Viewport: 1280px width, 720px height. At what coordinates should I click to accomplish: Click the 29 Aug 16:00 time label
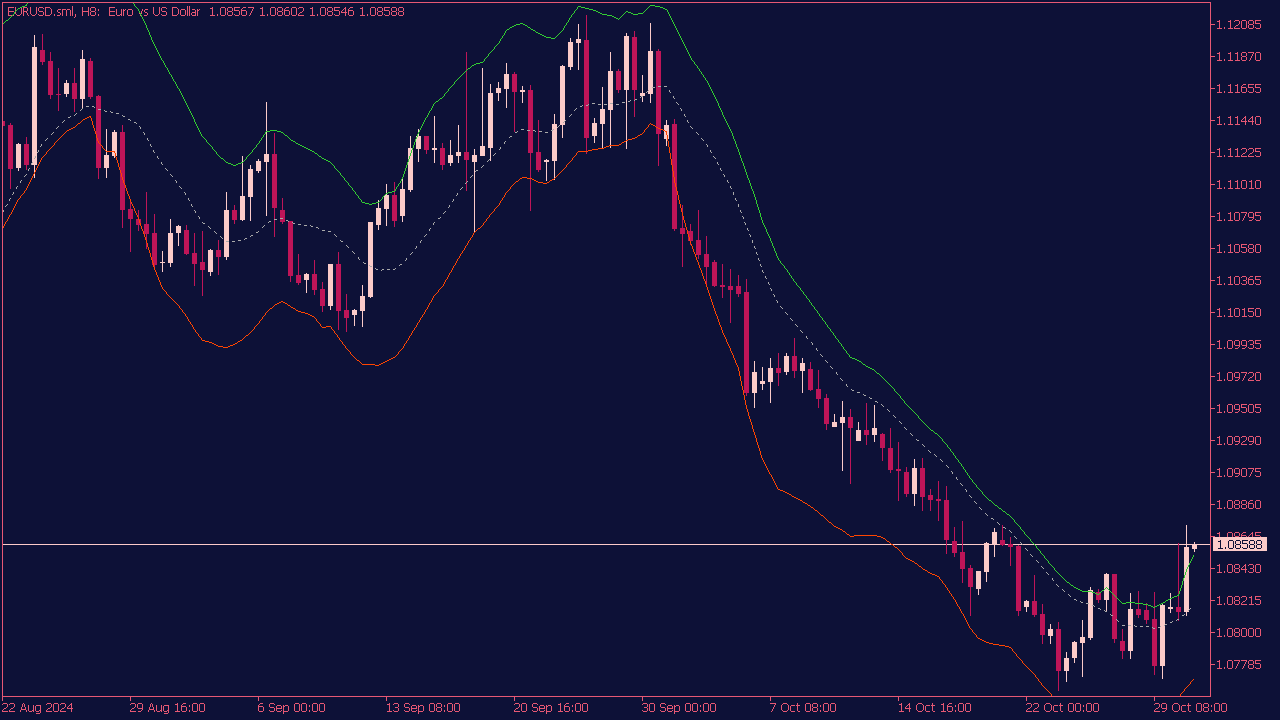(x=167, y=708)
